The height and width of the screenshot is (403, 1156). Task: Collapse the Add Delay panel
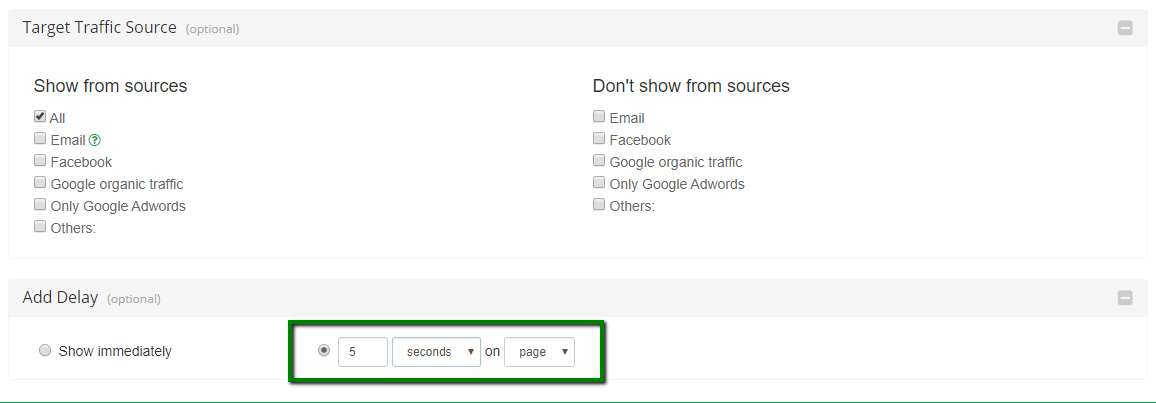click(1125, 297)
